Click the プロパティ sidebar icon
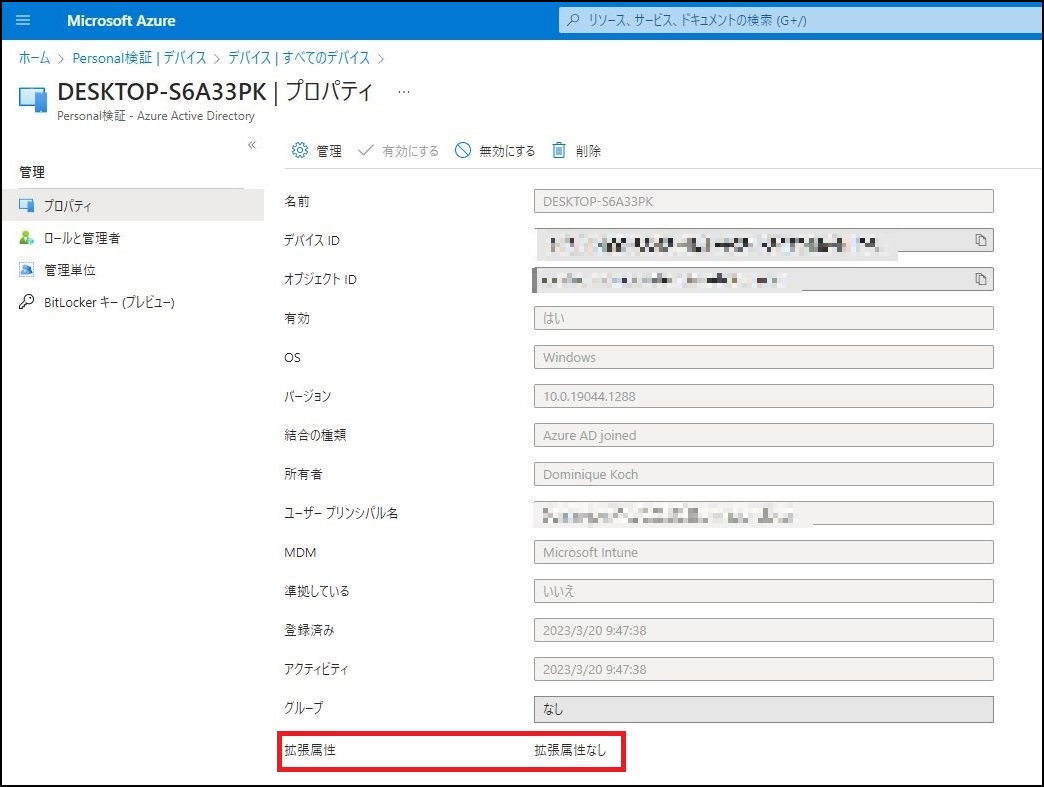Screen dimensions: 1044x787 click(27, 205)
